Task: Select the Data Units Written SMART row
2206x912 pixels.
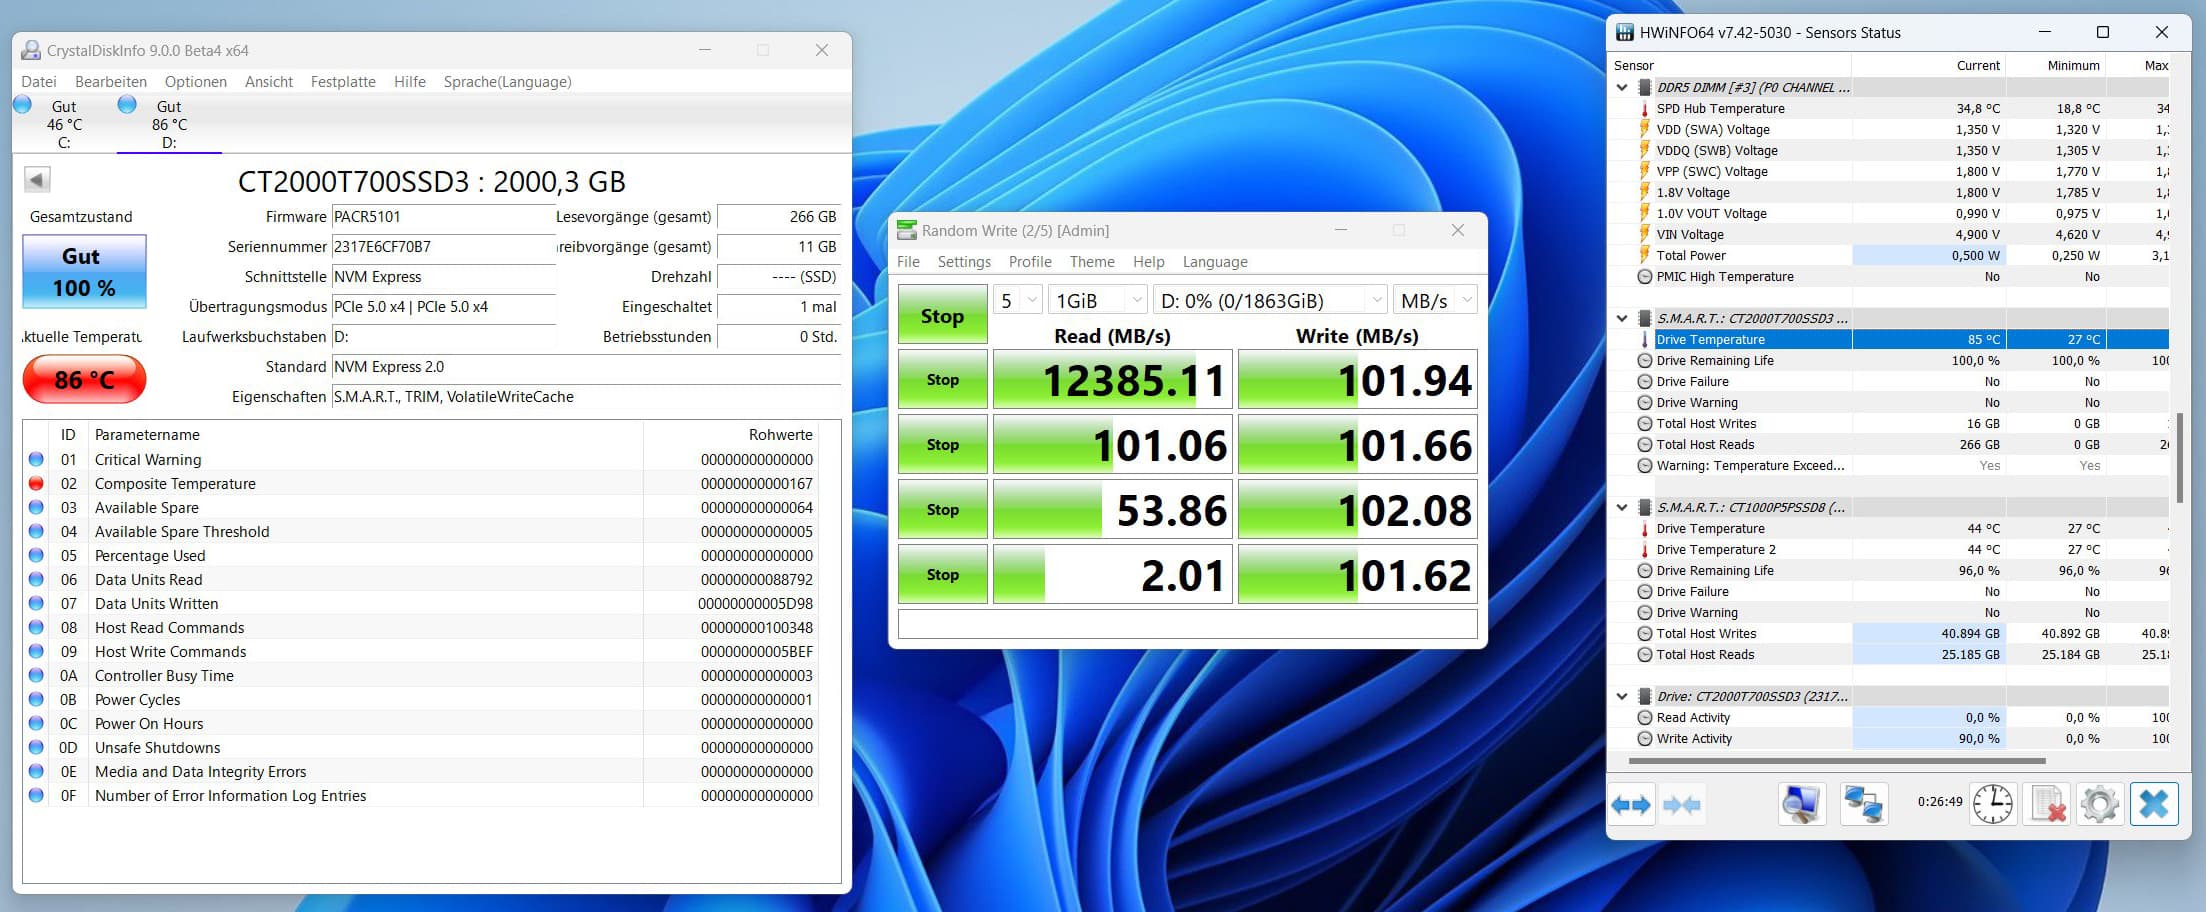Action: [x=422, y=603]
